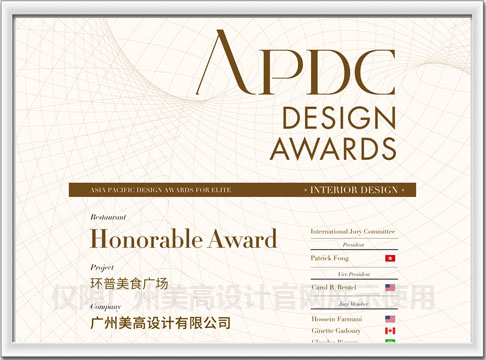Click the 'AWARDS' word in the title
The height and width of the screenshot is (360, 486).
333,149
